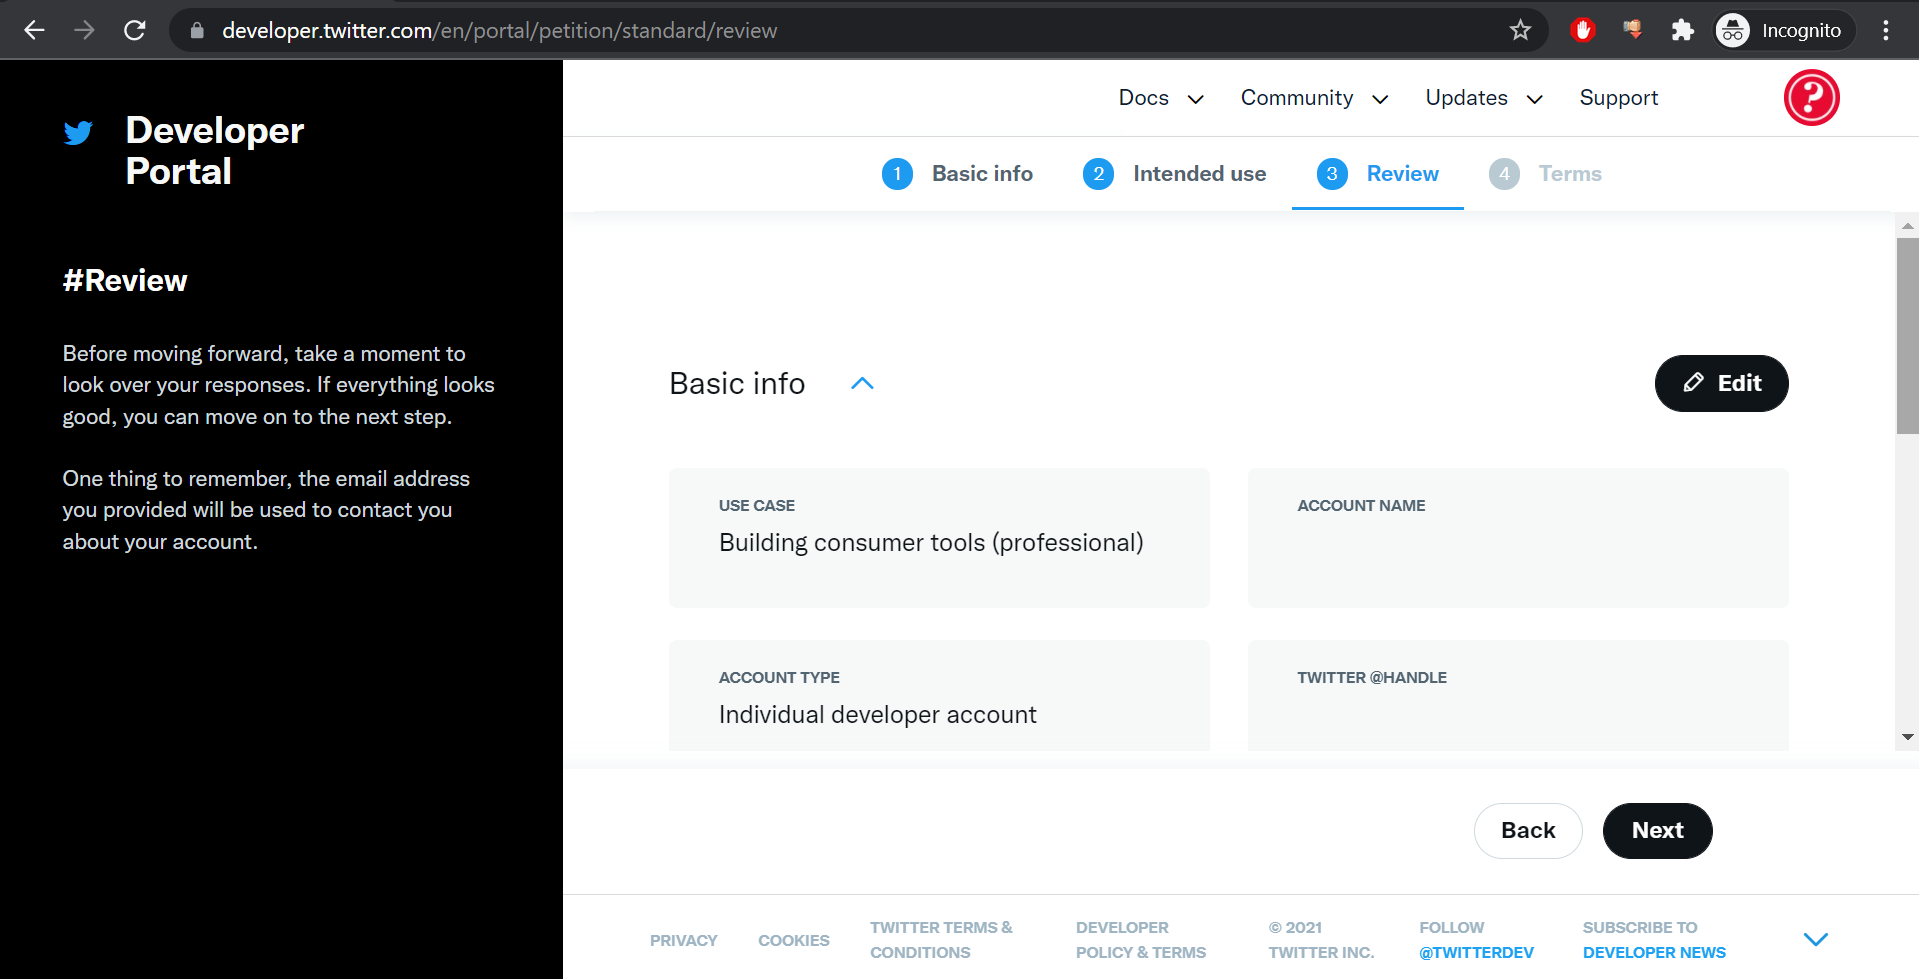Click the page scrollbar thumb
This screenshot has height=979, width=1919.
pos(1907,335)
